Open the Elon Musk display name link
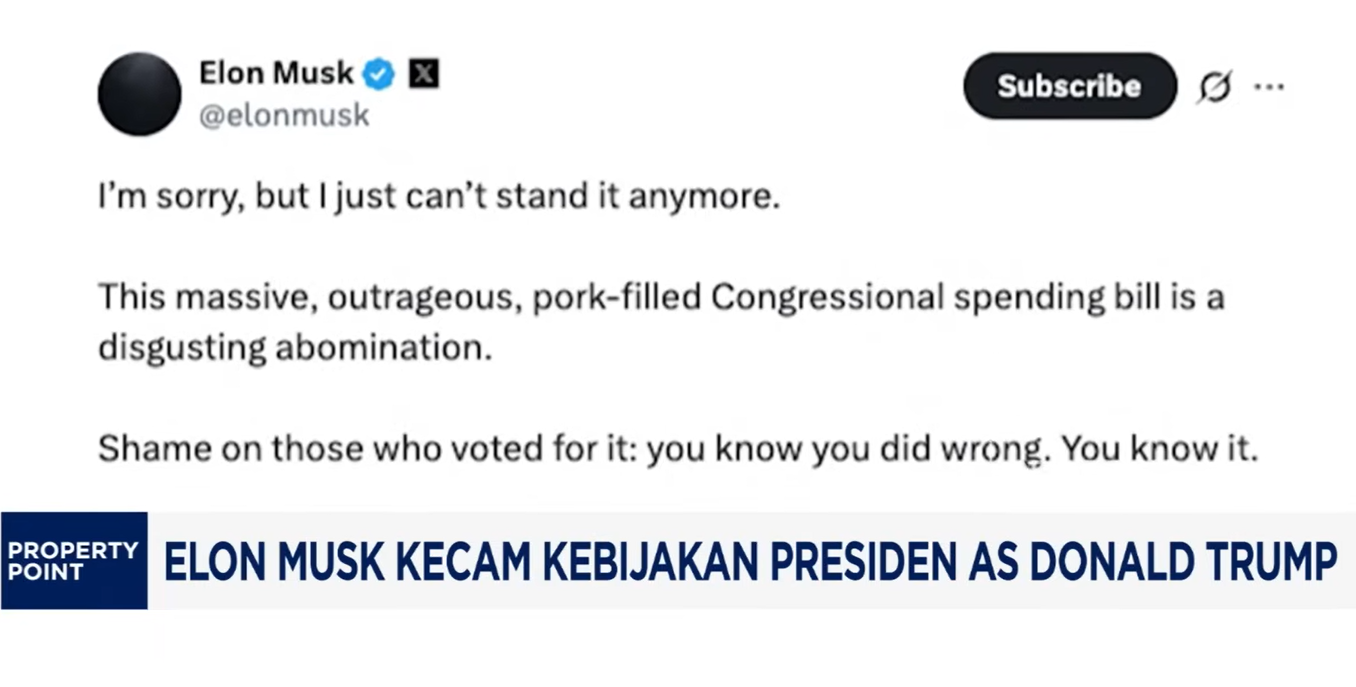Viewport: 1356px width, 687px height. click(276, 73)
